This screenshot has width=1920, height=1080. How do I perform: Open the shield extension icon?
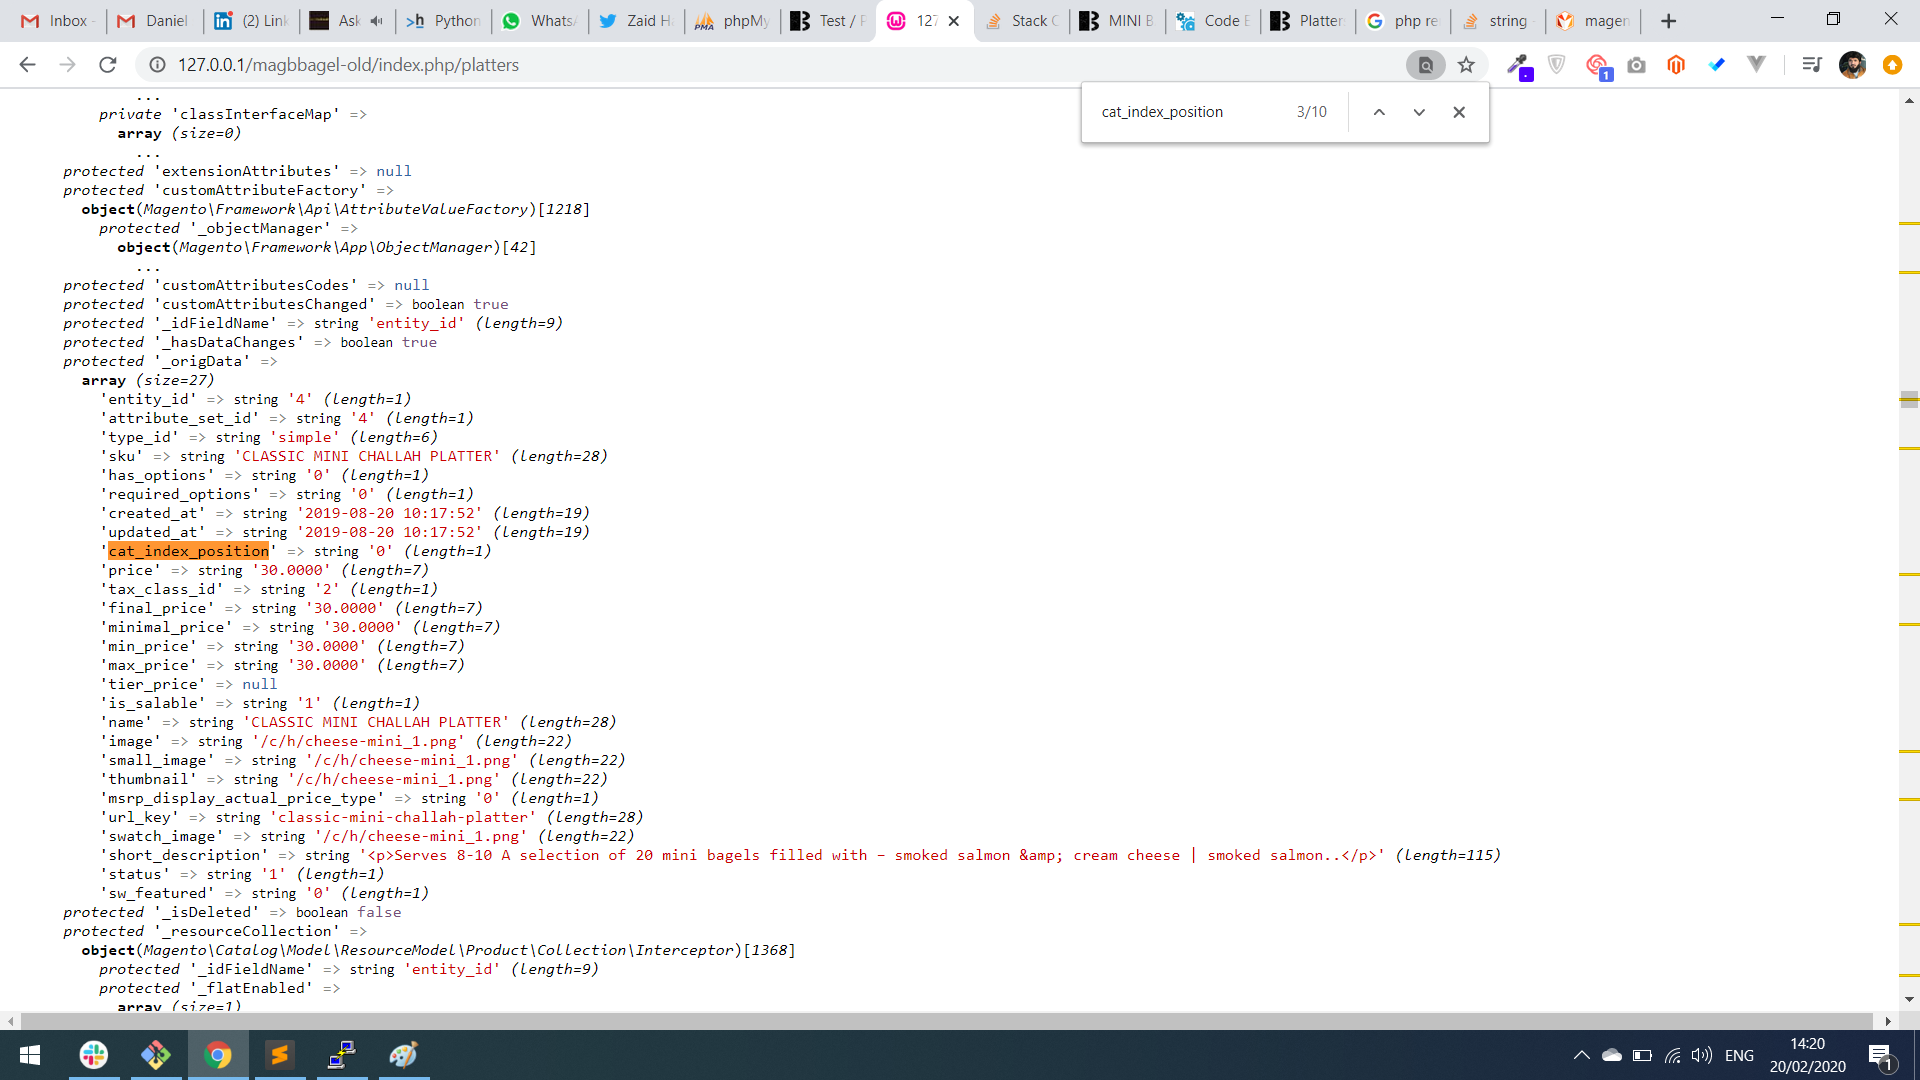pyautogui.click(x=1557, y=65)
